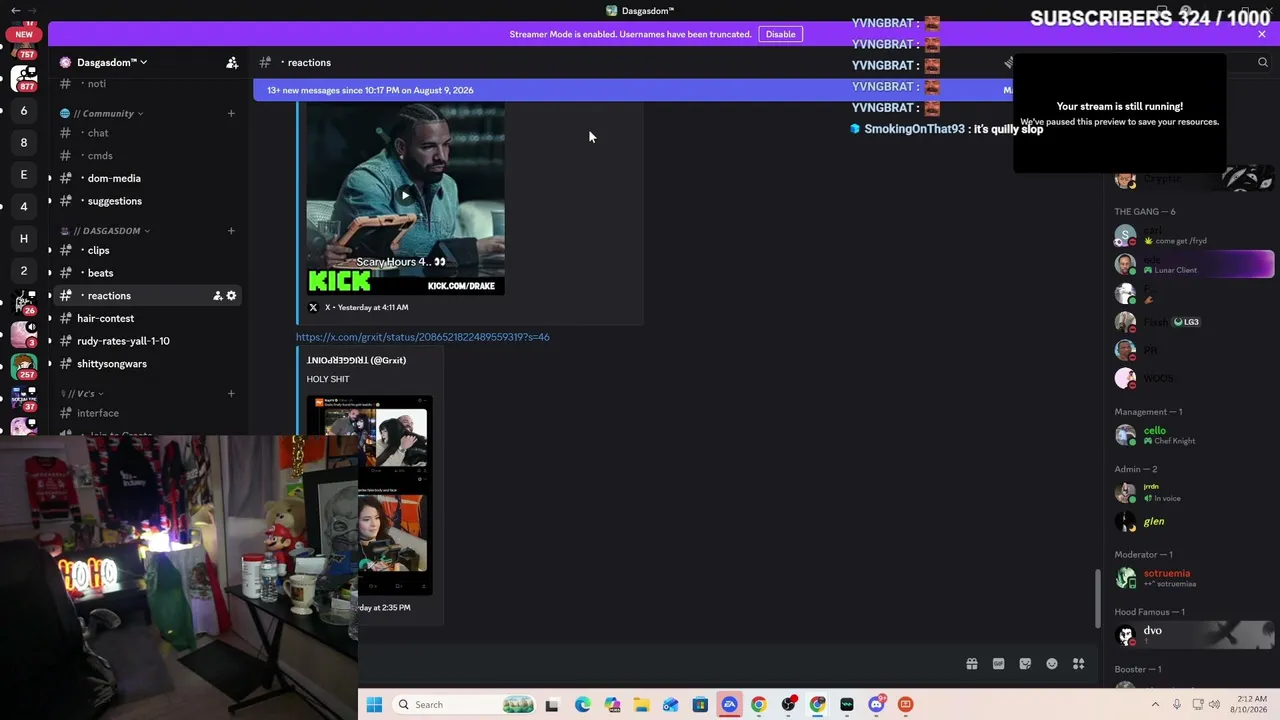
Task: Click the TRIGGERPOINT (@Grxit) embed author
Action: 356,360
